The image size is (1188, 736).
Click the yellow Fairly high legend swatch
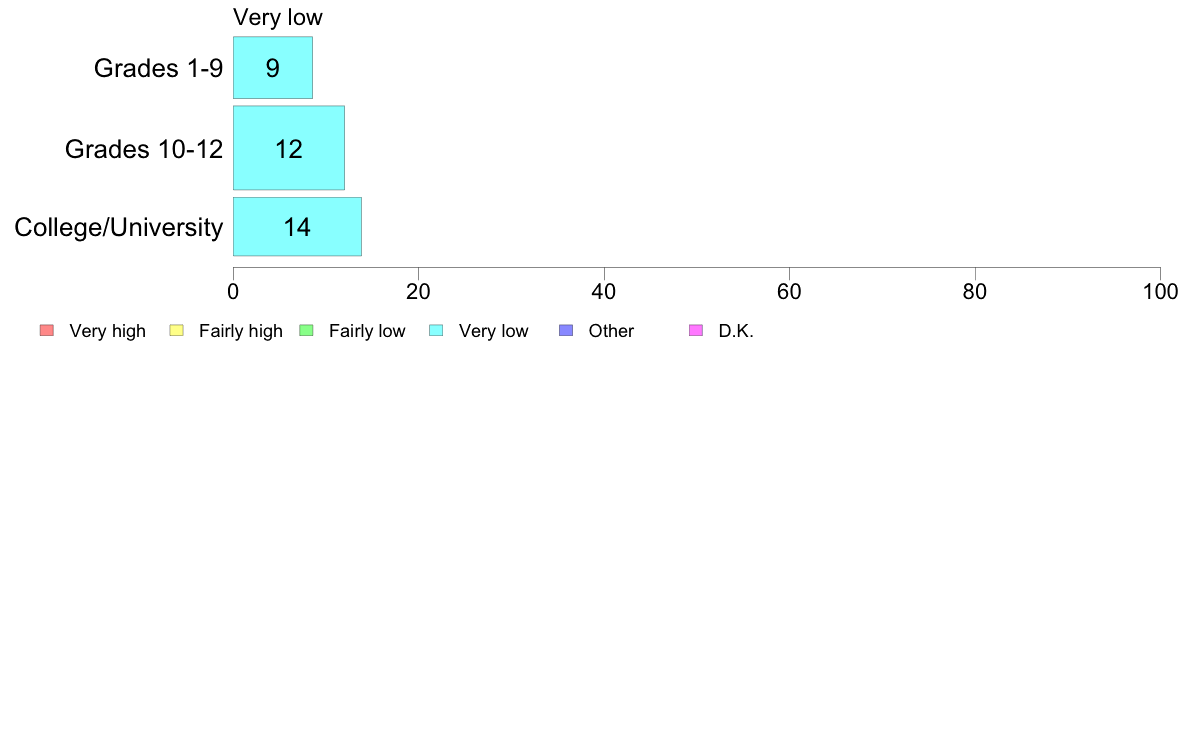click(177, 330)
